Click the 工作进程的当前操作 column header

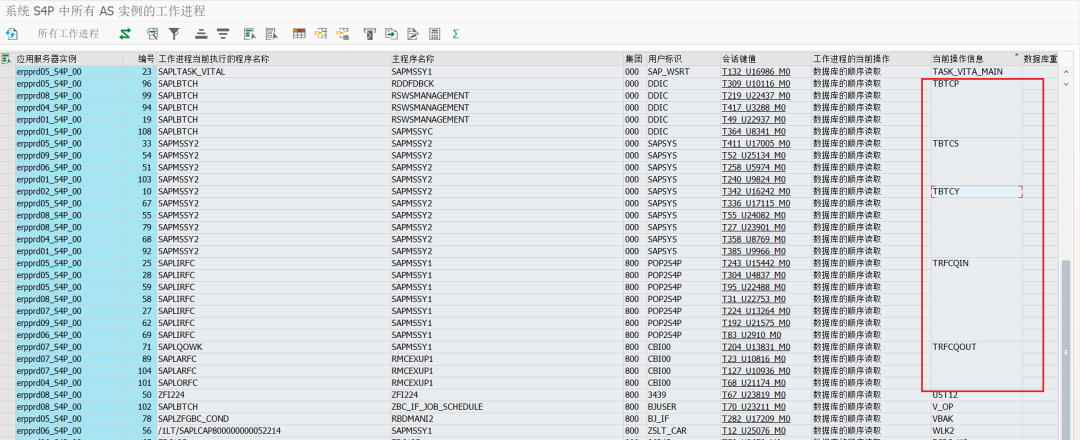[871, 59]
